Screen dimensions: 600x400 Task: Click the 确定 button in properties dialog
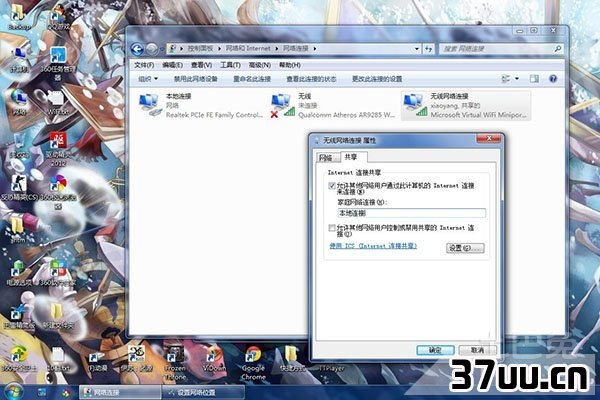coord(435,350)
